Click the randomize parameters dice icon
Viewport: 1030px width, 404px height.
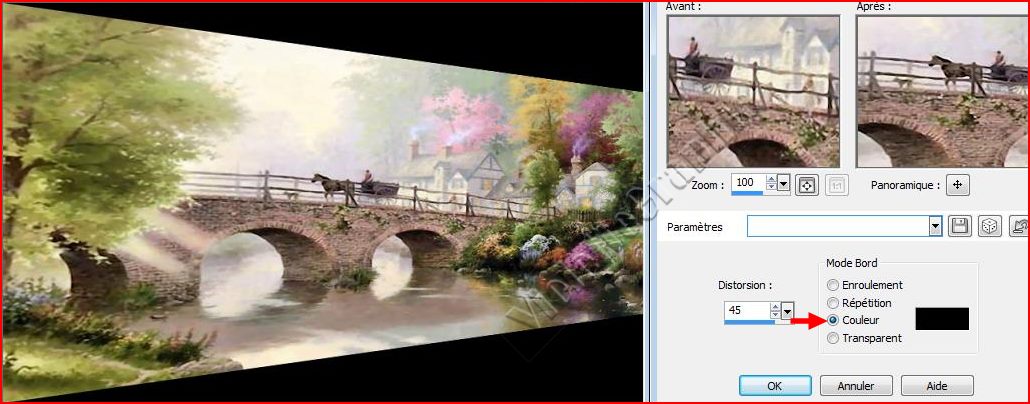989,227
